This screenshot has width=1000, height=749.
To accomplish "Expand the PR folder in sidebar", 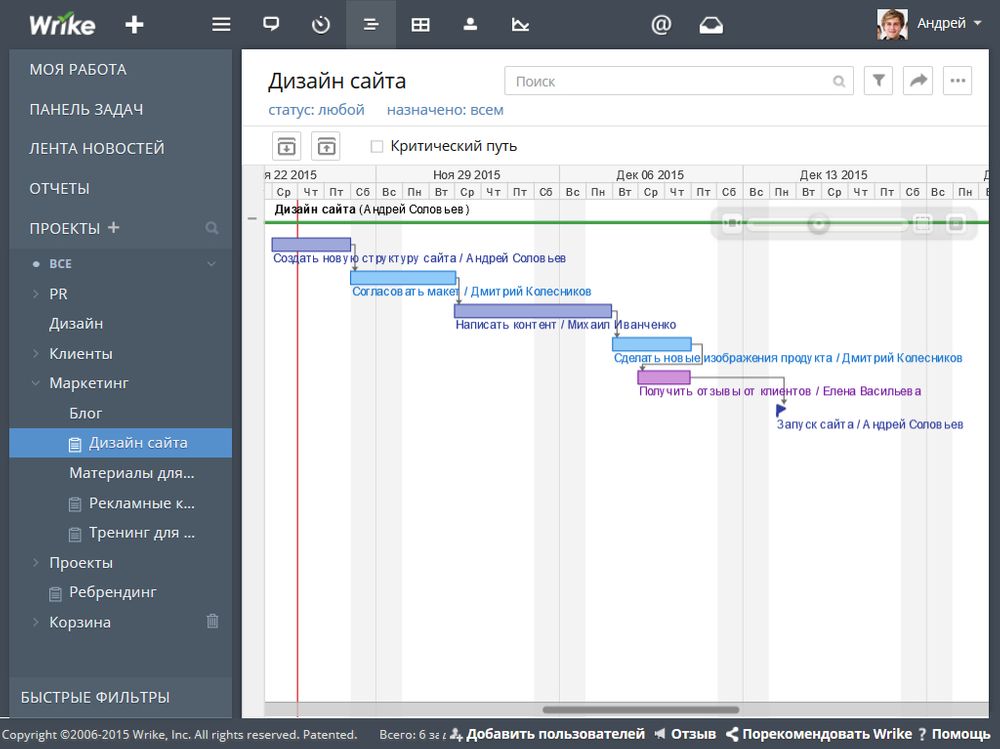I will point(36,294).
